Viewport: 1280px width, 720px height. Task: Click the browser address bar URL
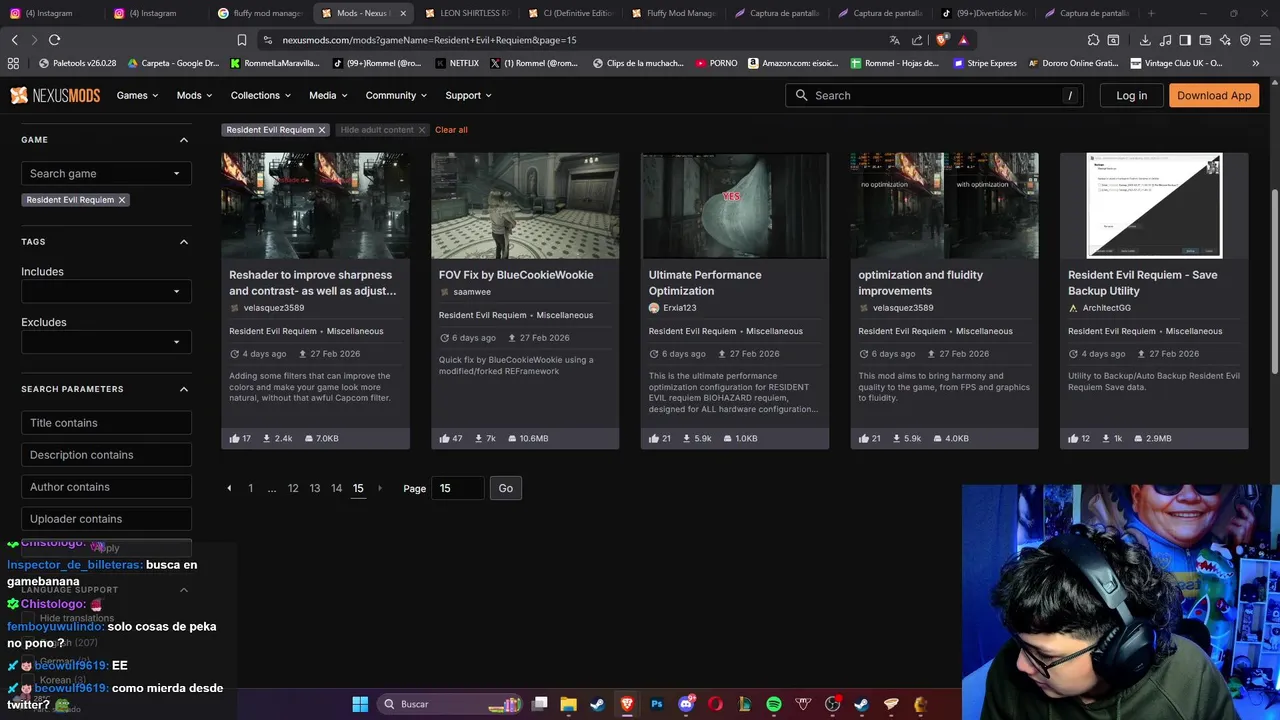pyautogui.click(x=430, y=40)
